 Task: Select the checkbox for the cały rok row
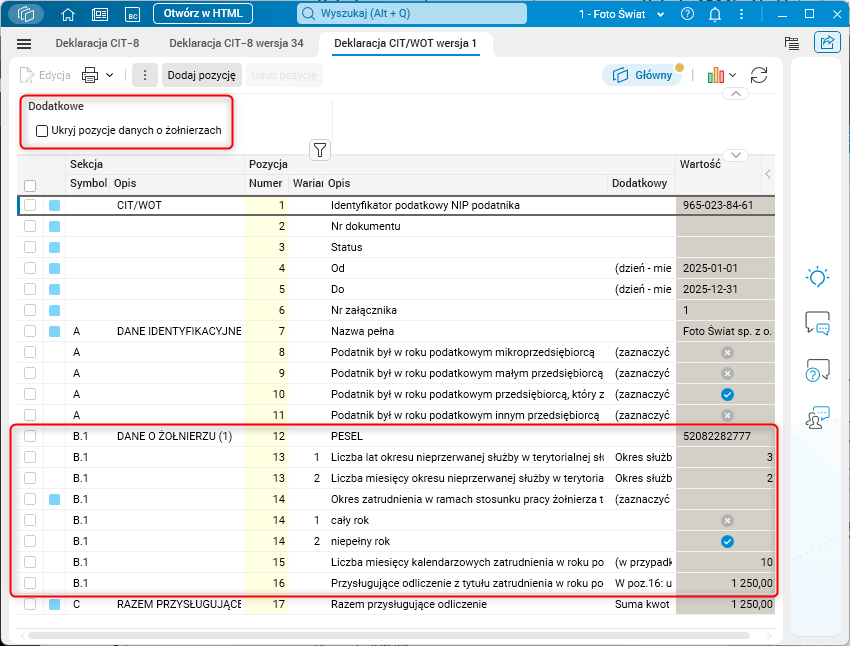30,520
